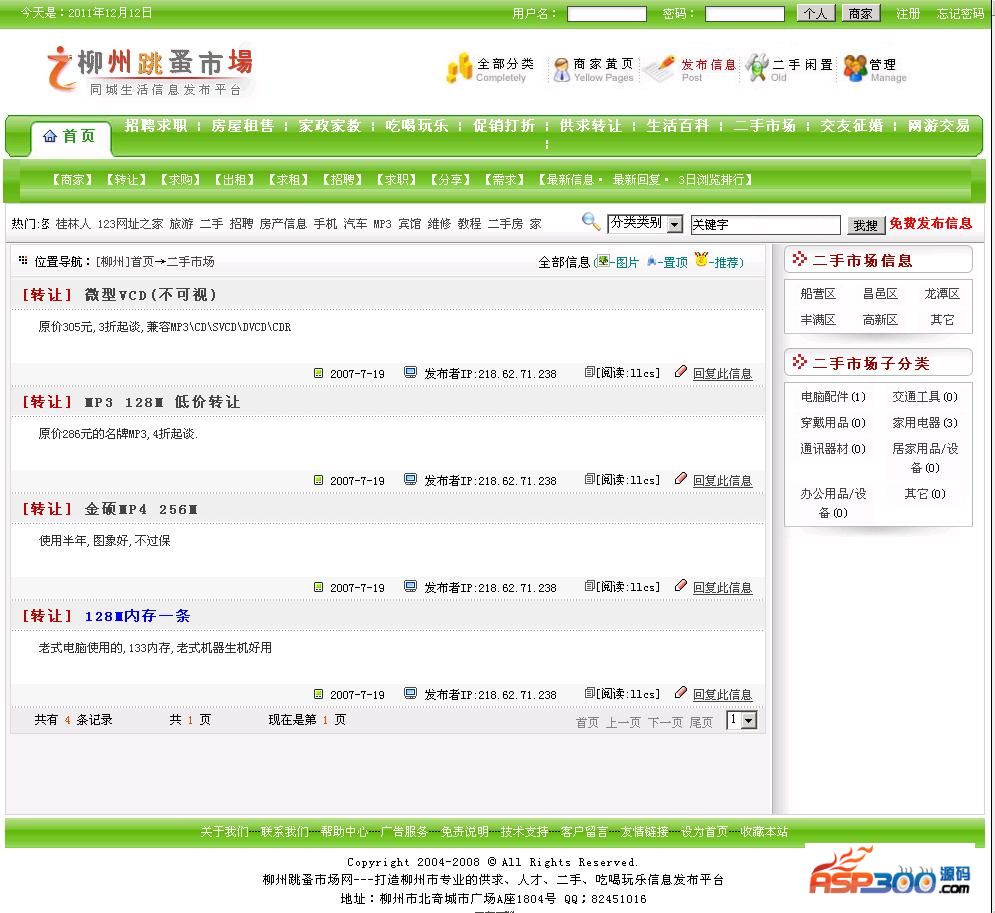Open 网游交易 menu item
The width and height of the screenshot is (995, 913).
(x=939, y=126)
